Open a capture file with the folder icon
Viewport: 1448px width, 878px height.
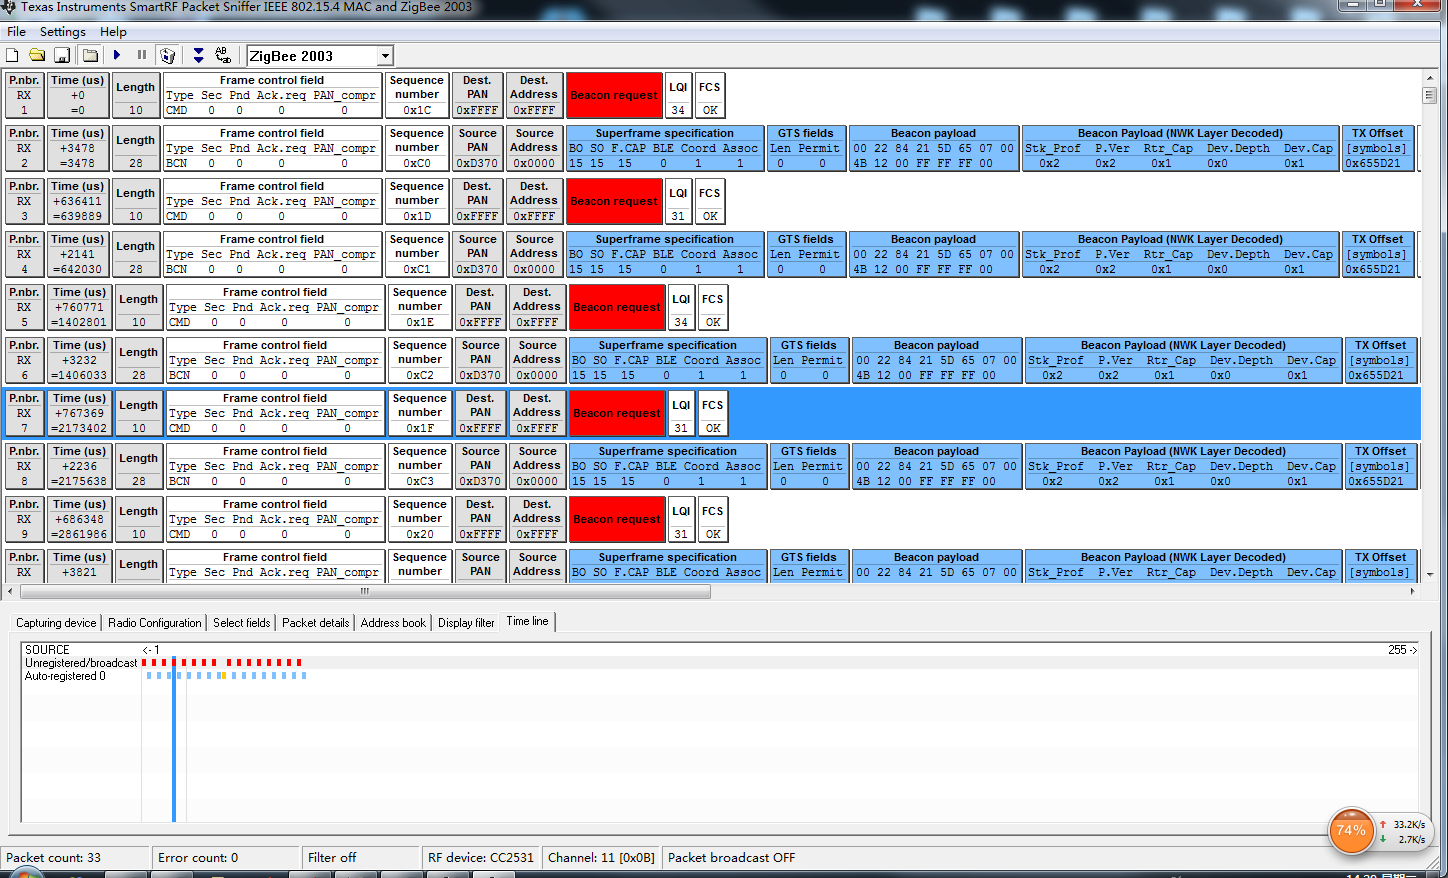37,55
